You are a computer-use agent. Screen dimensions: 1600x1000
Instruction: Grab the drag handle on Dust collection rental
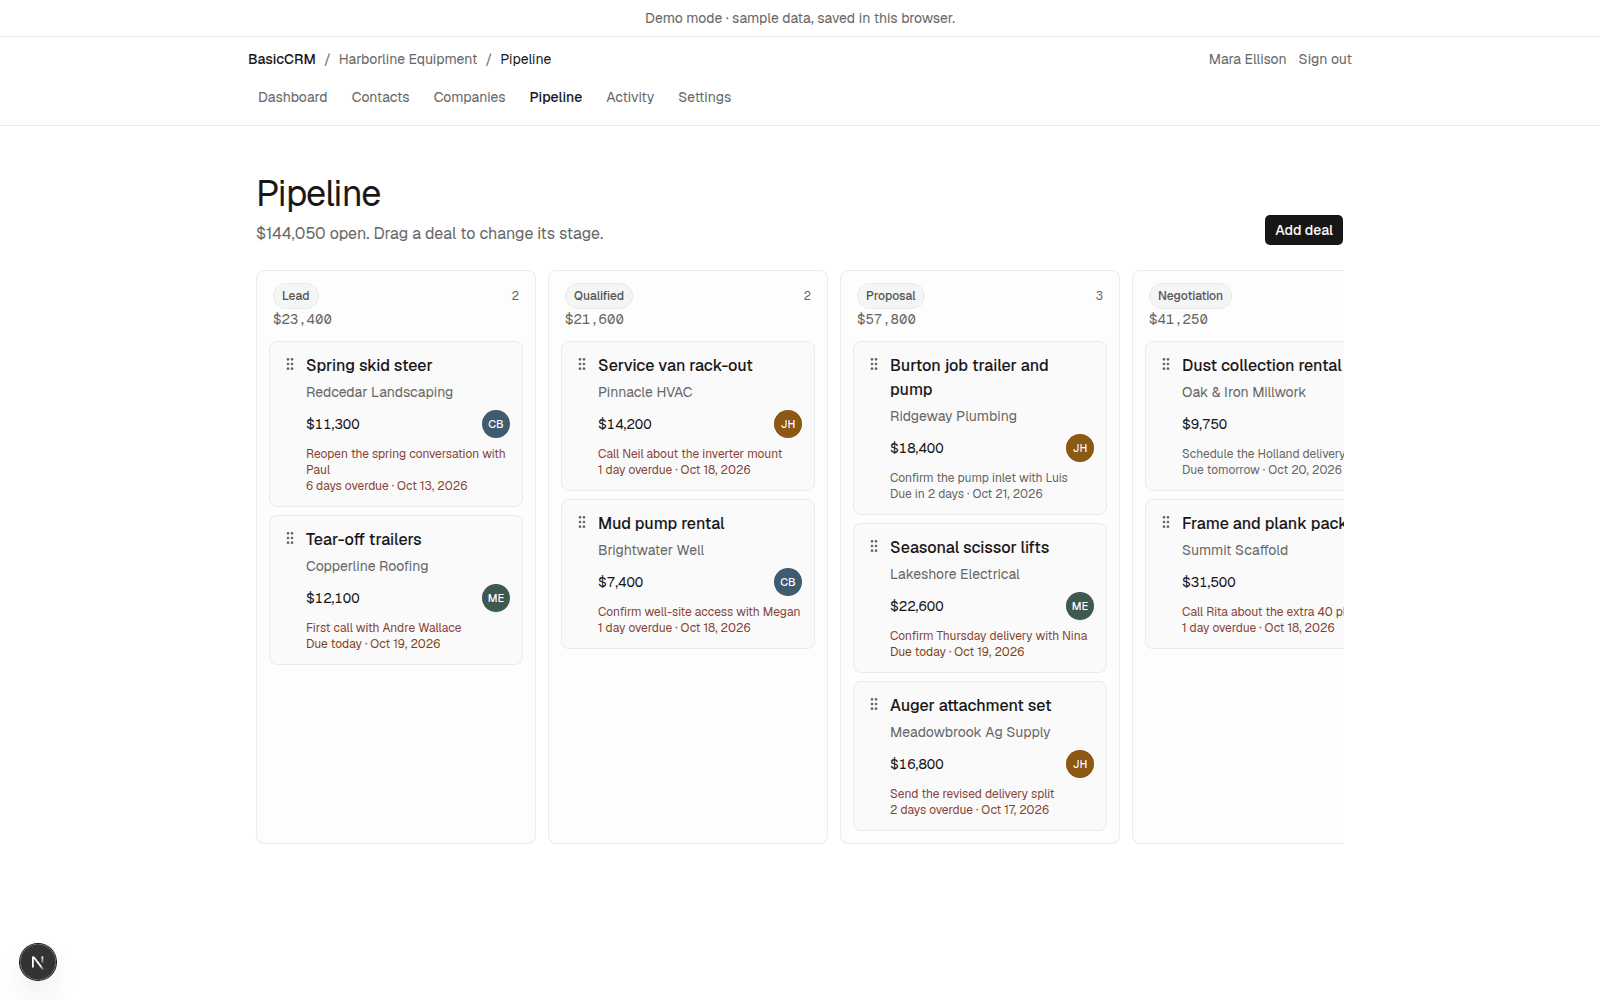tap(1166, 365)
